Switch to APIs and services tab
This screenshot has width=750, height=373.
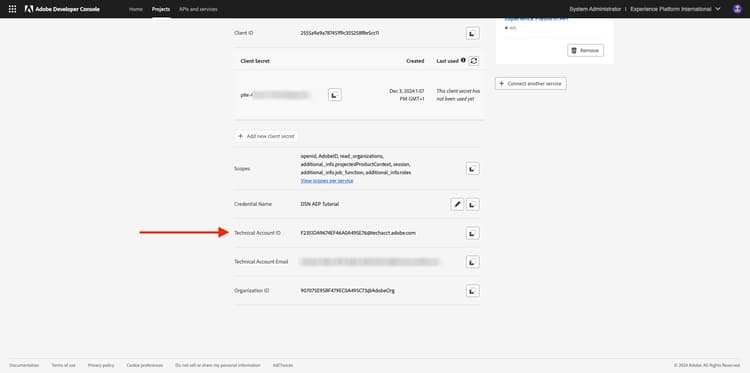click(x=198, y=9)
